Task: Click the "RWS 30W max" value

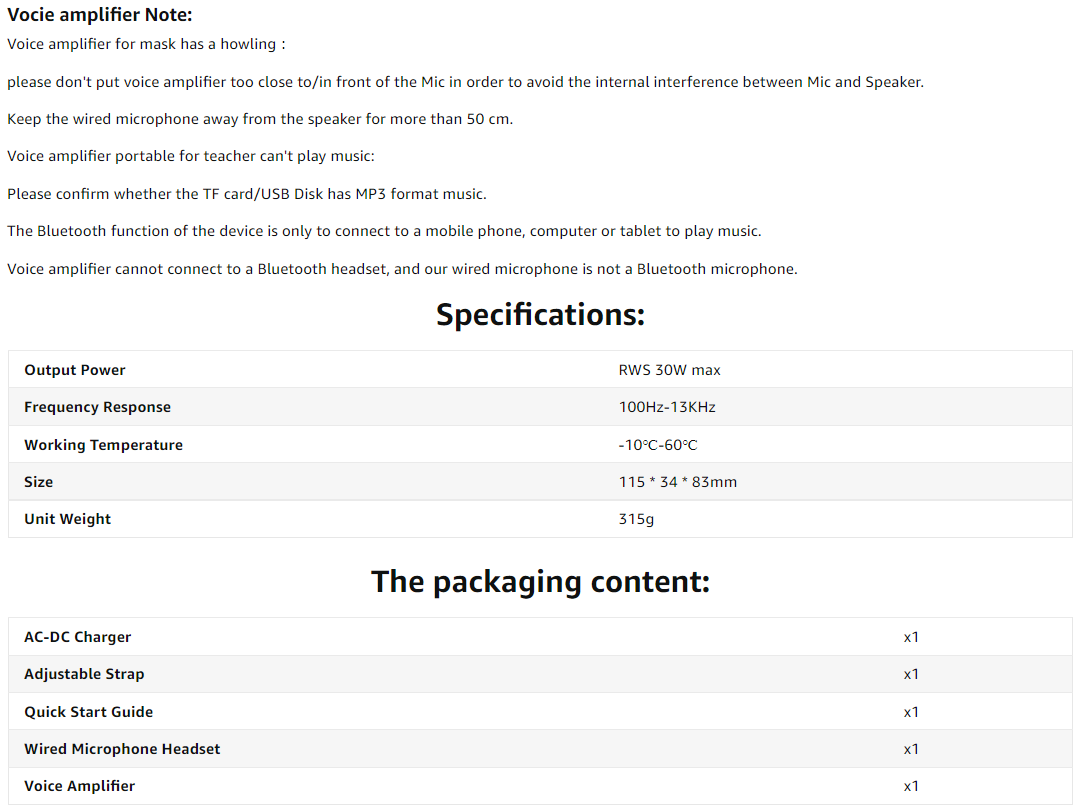Action: [x=669, y=370]
